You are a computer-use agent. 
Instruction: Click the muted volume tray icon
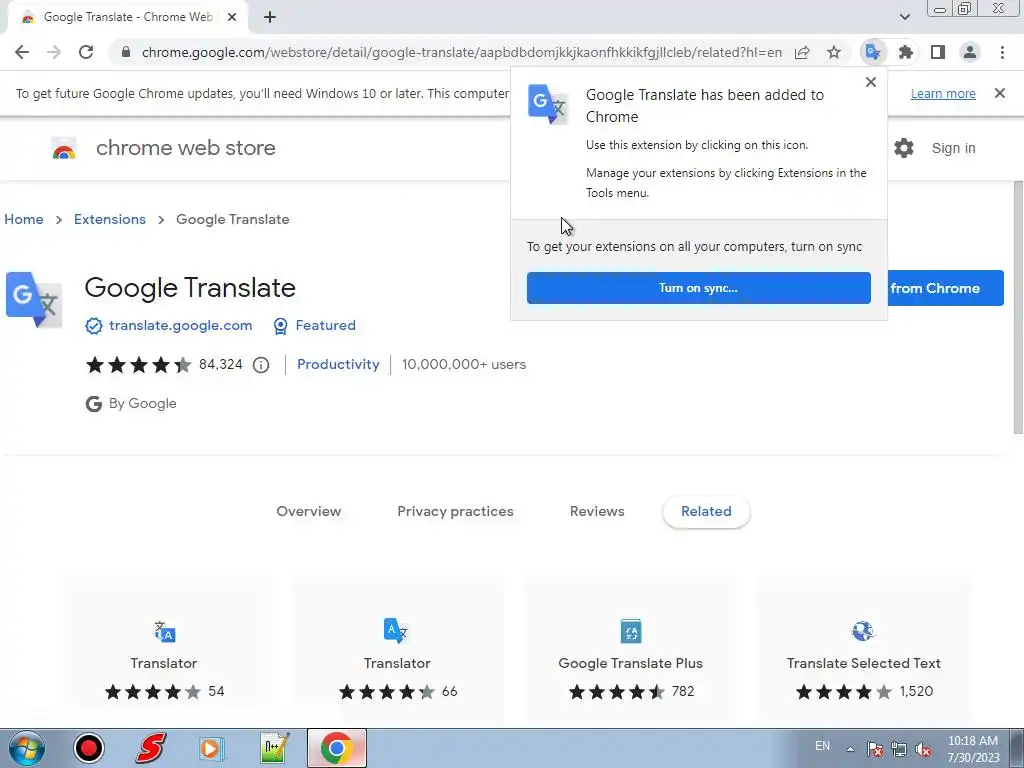(x=923, y=750)
